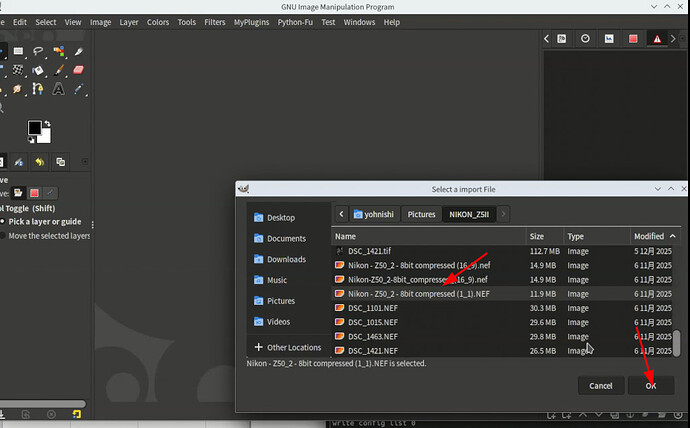This screenshot has height=428, width=690.
Task: Select the Paths tool
Action: pos(38,89)
